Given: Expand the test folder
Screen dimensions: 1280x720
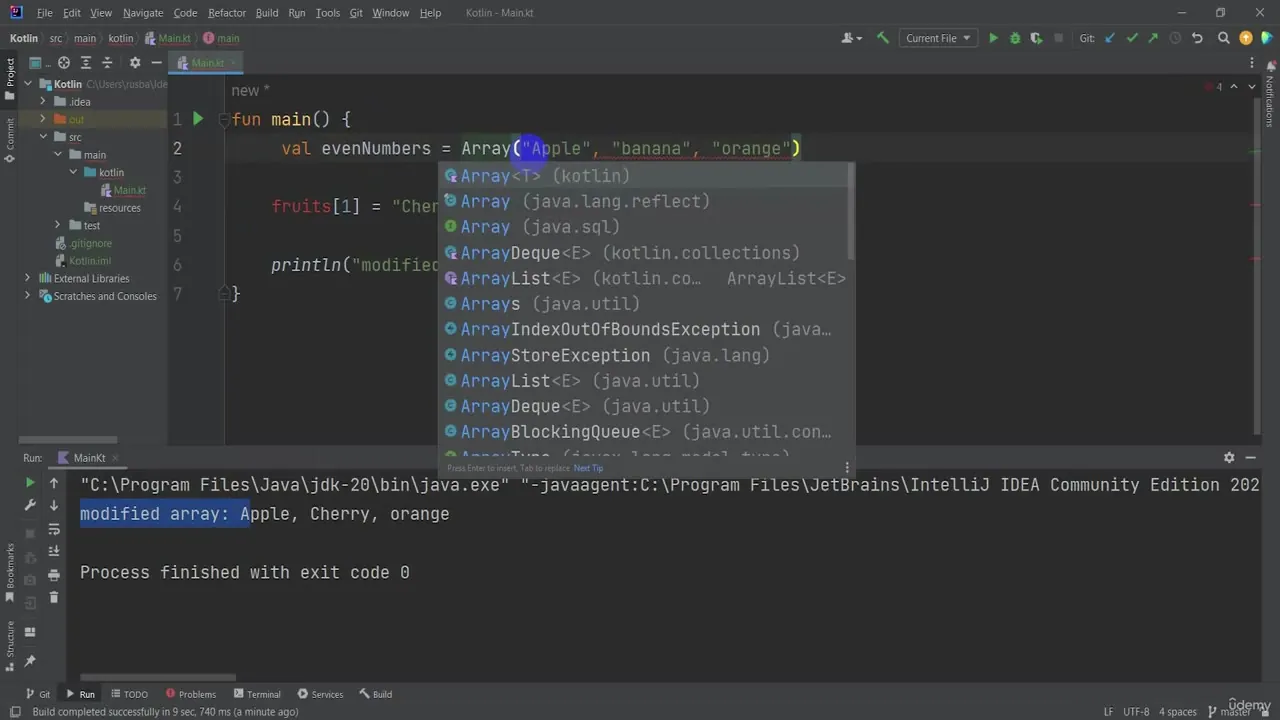Looking at the screenshot, I should coord(58,225).
